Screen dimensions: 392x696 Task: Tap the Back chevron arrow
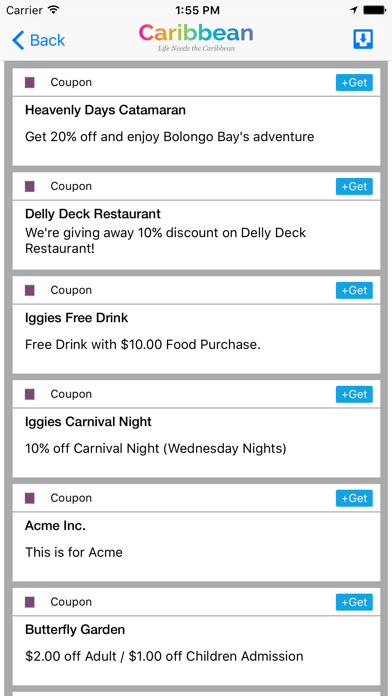click(18, 40)
